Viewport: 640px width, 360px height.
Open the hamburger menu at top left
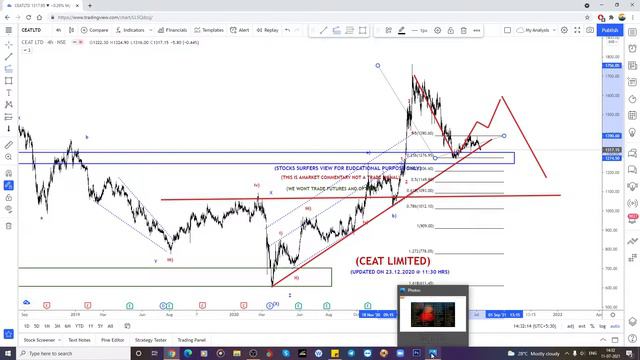click(9, 30)
